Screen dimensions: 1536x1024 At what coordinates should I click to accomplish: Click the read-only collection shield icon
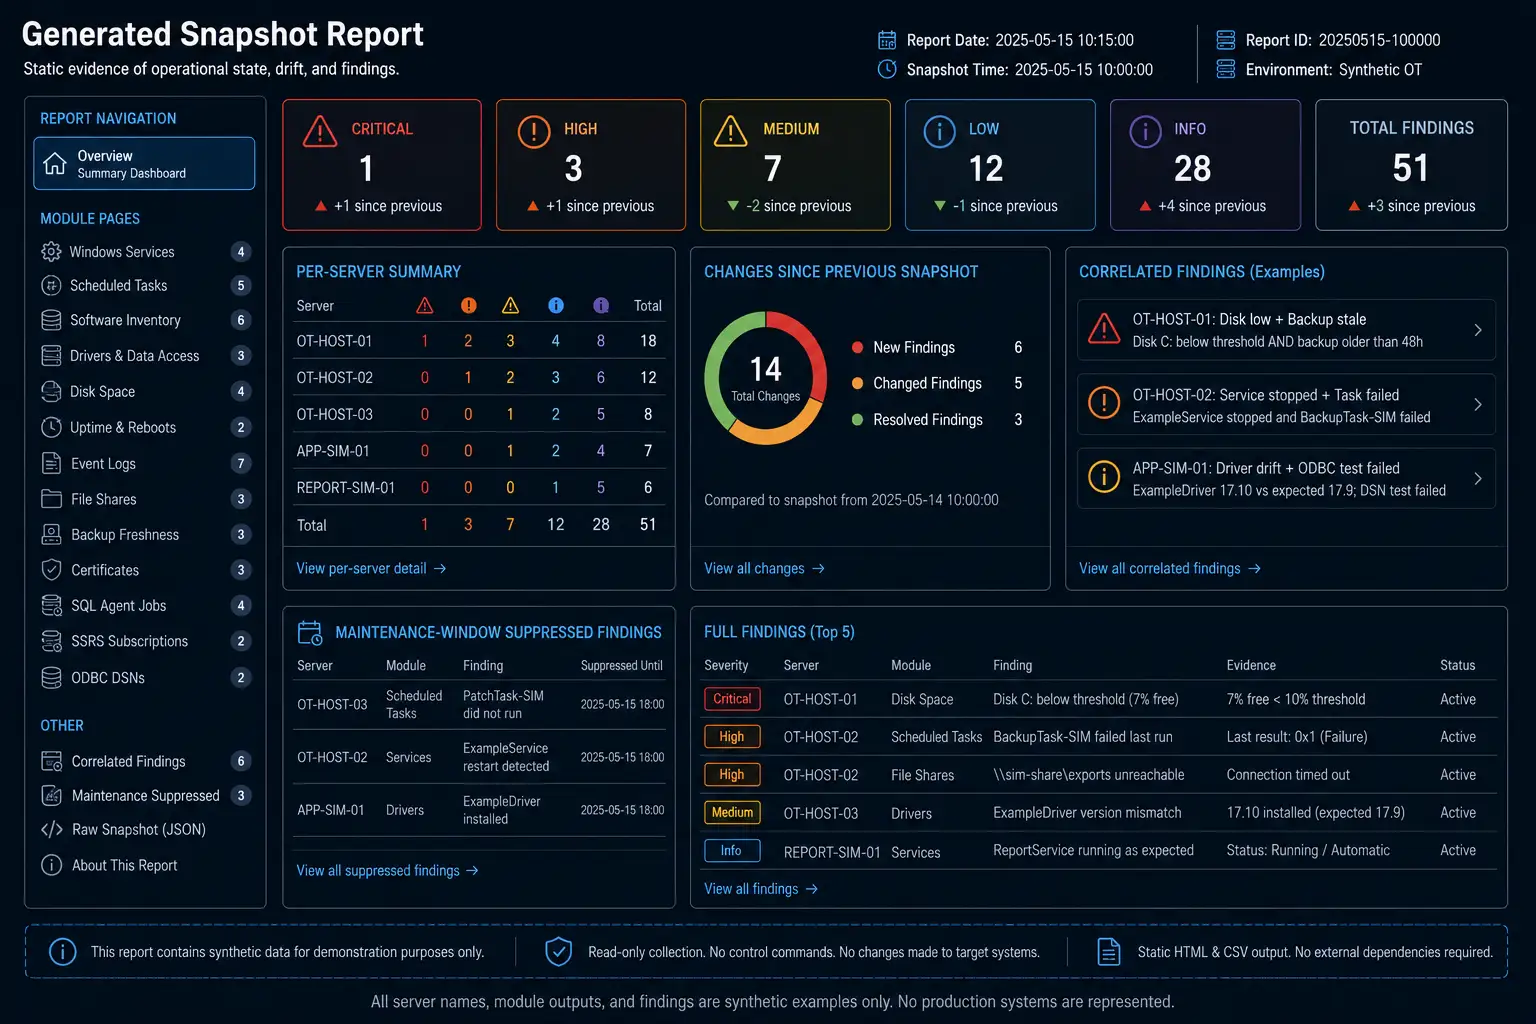pyautogui.click(x=558, y=951)
